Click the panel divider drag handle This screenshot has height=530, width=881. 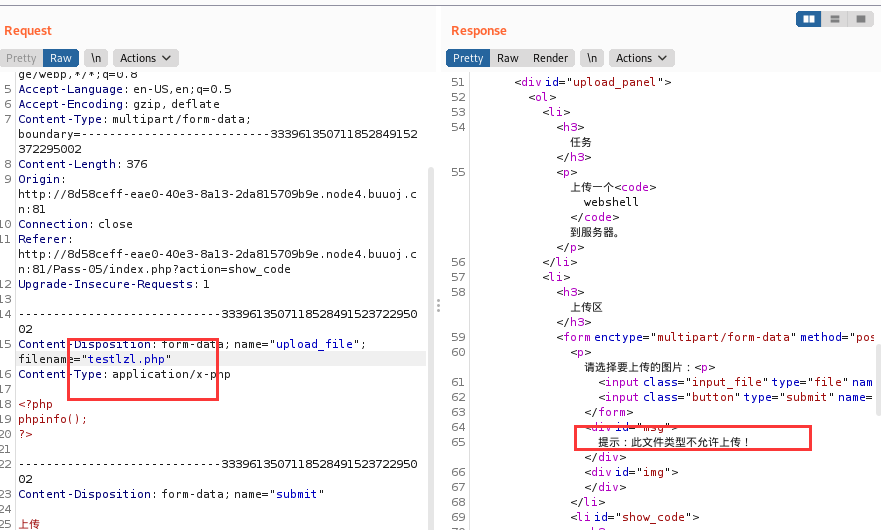pos(438,306)
